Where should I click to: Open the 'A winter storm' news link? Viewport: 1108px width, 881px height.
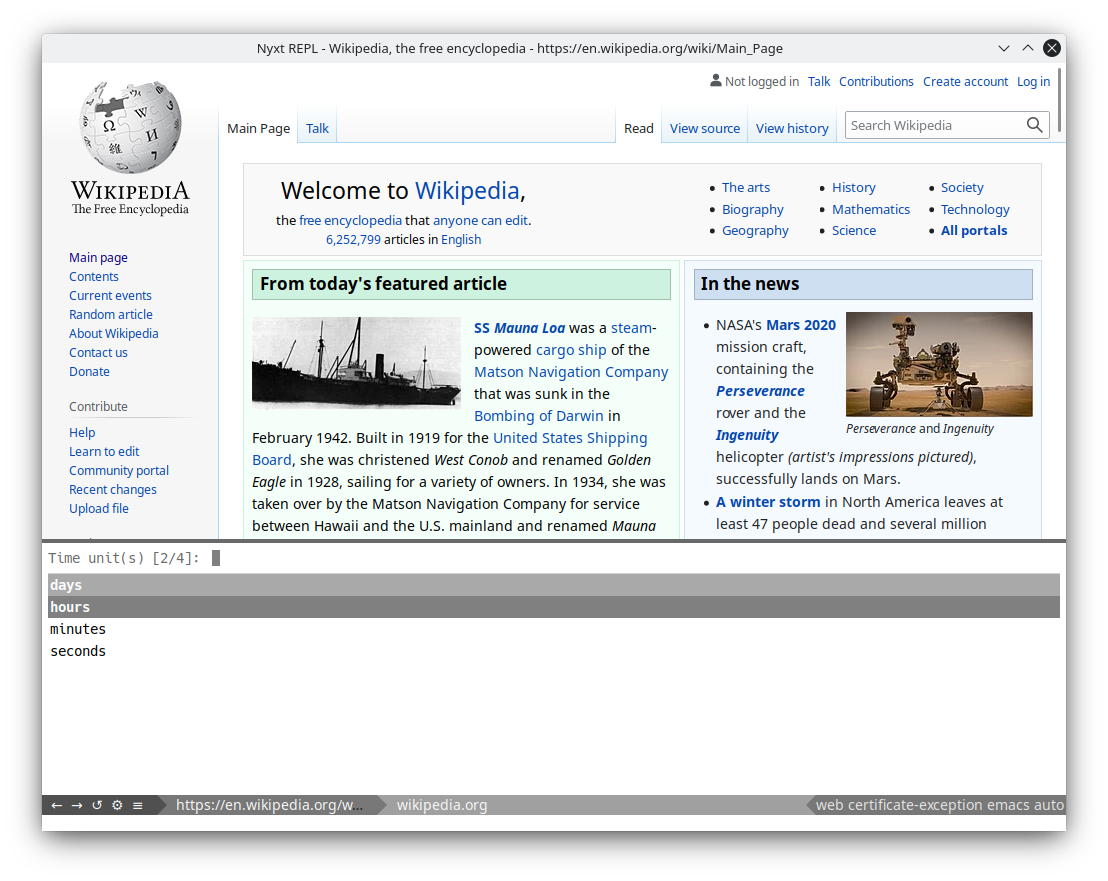point(768,502)
